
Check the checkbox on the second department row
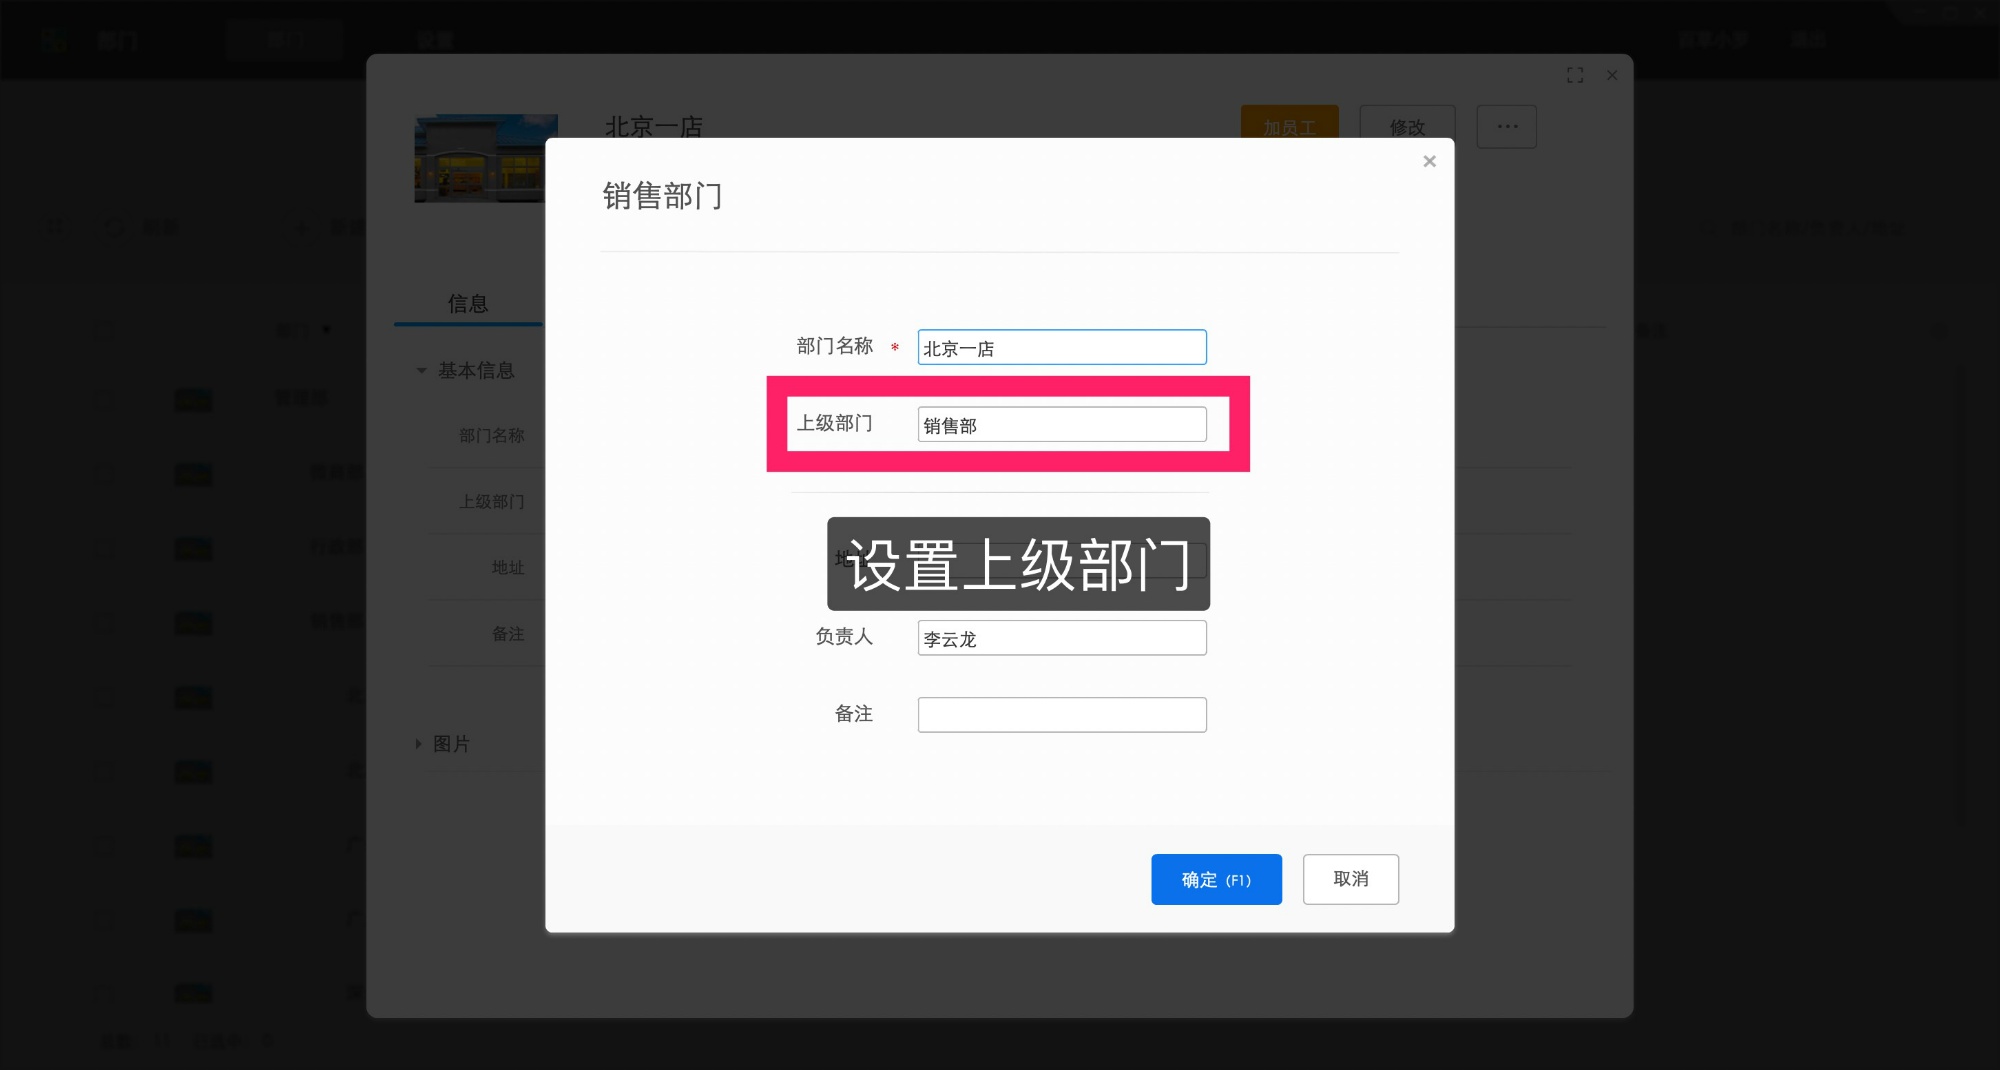pyautogui.click(x=103, y=474)
